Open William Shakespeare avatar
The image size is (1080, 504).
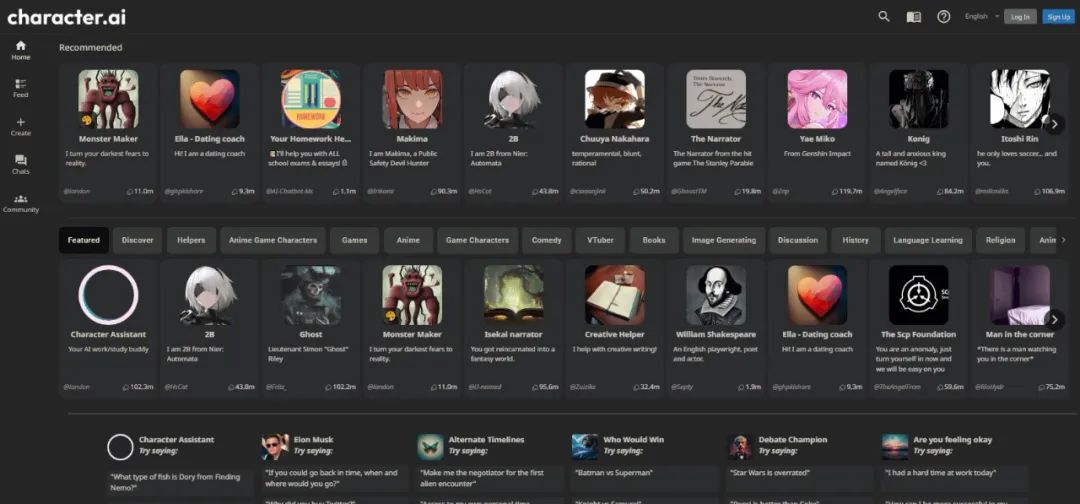coord(716,295)
